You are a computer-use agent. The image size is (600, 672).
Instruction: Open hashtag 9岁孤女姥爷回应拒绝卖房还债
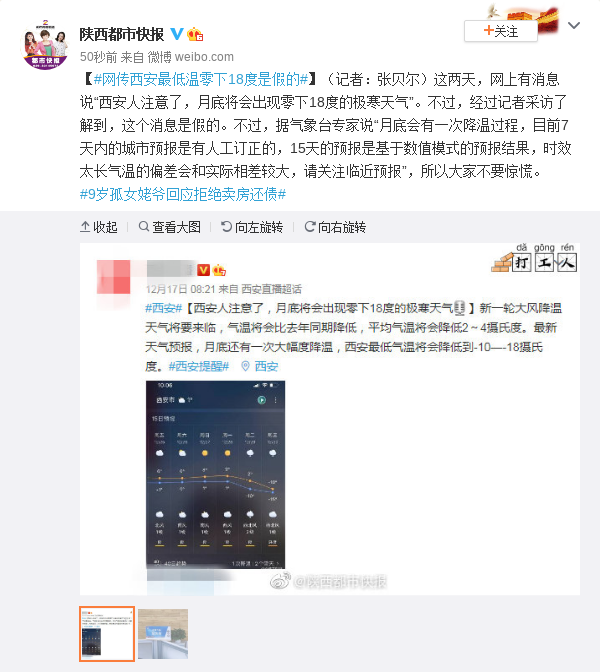183,195
